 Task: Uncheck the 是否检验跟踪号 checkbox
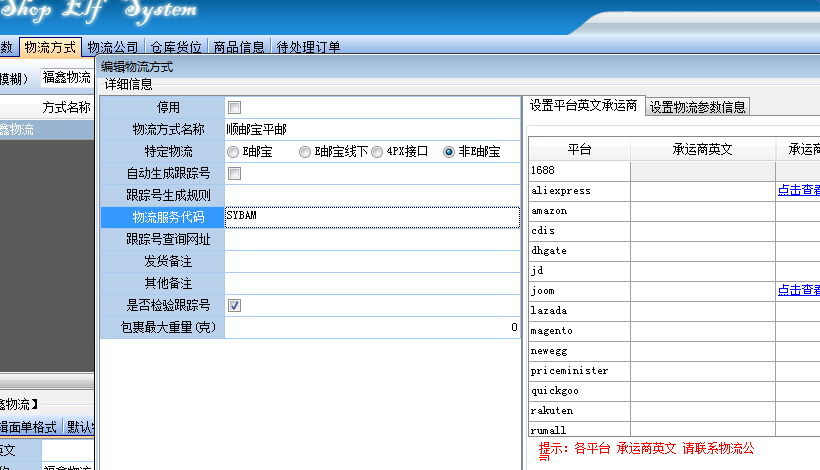[235, 305]
